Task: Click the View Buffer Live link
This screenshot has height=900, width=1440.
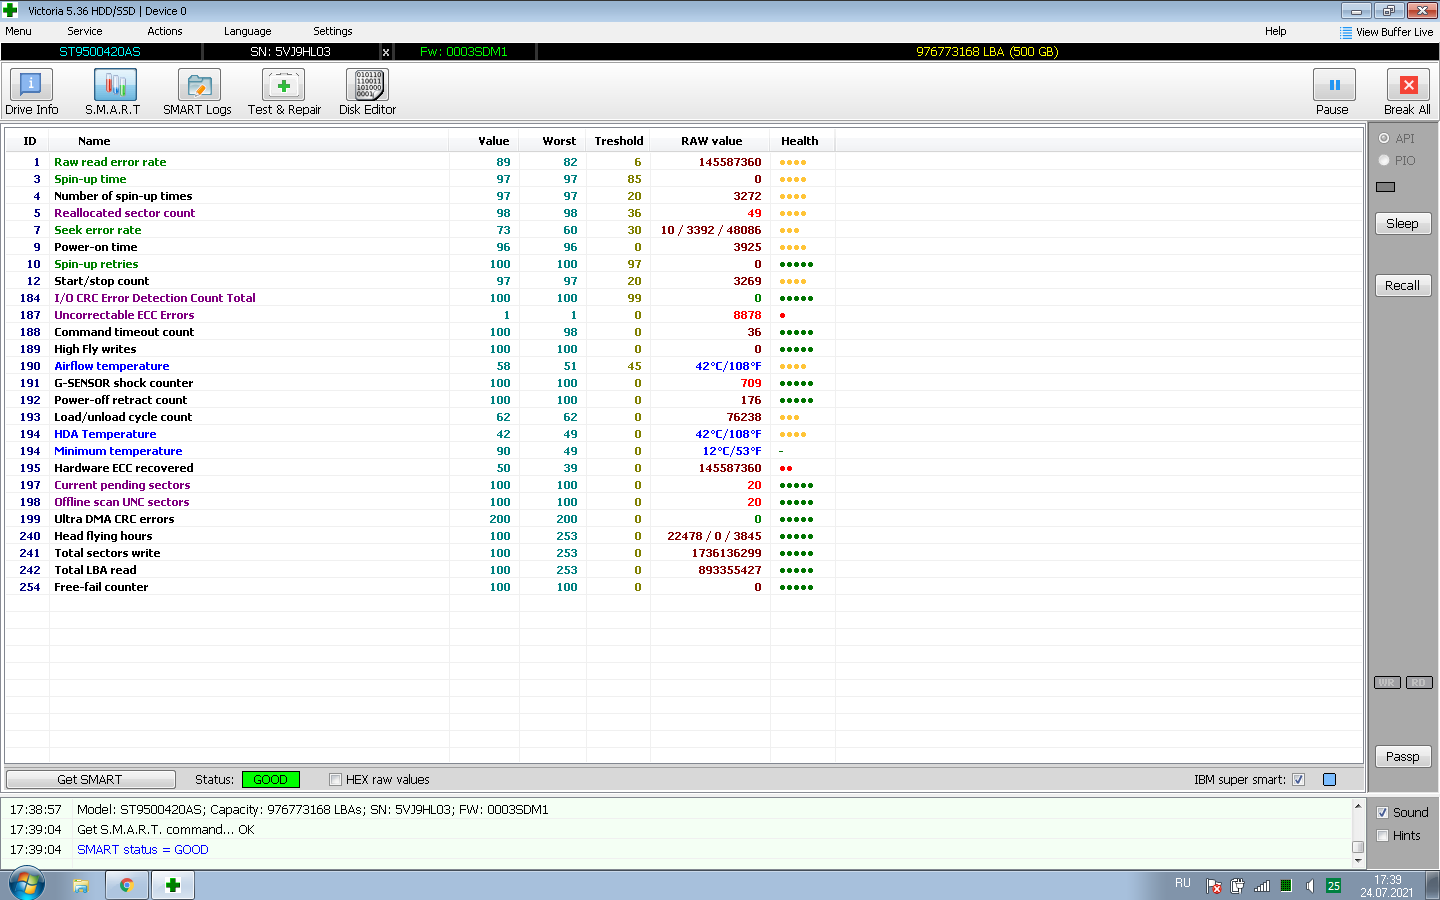Action: (1395, 33)
